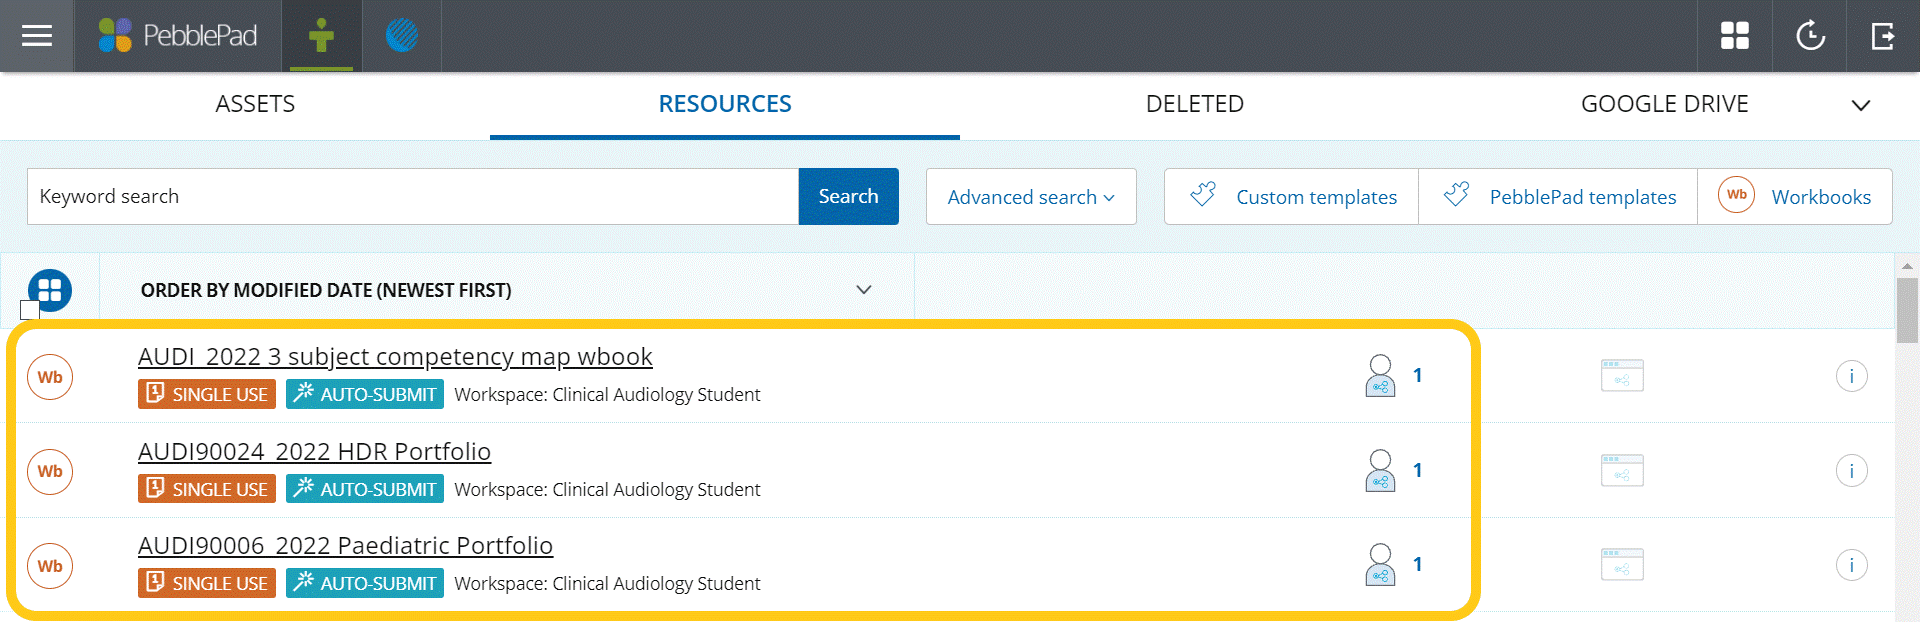Switch to the Assets tab
This screenshot has height=622, width=1920.
tap(255, 104)
